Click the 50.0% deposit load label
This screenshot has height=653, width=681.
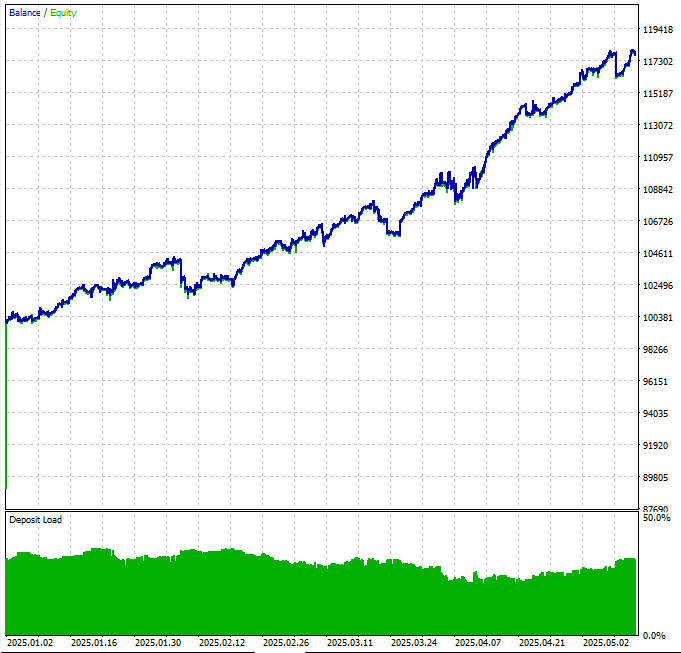657,518
